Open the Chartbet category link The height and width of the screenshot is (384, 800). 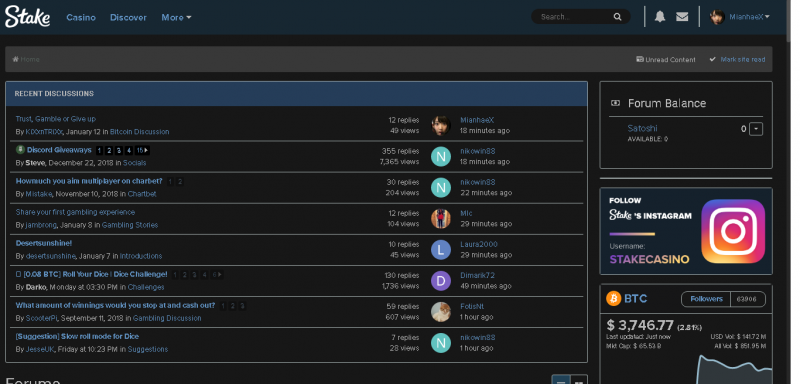pos(142,194)
